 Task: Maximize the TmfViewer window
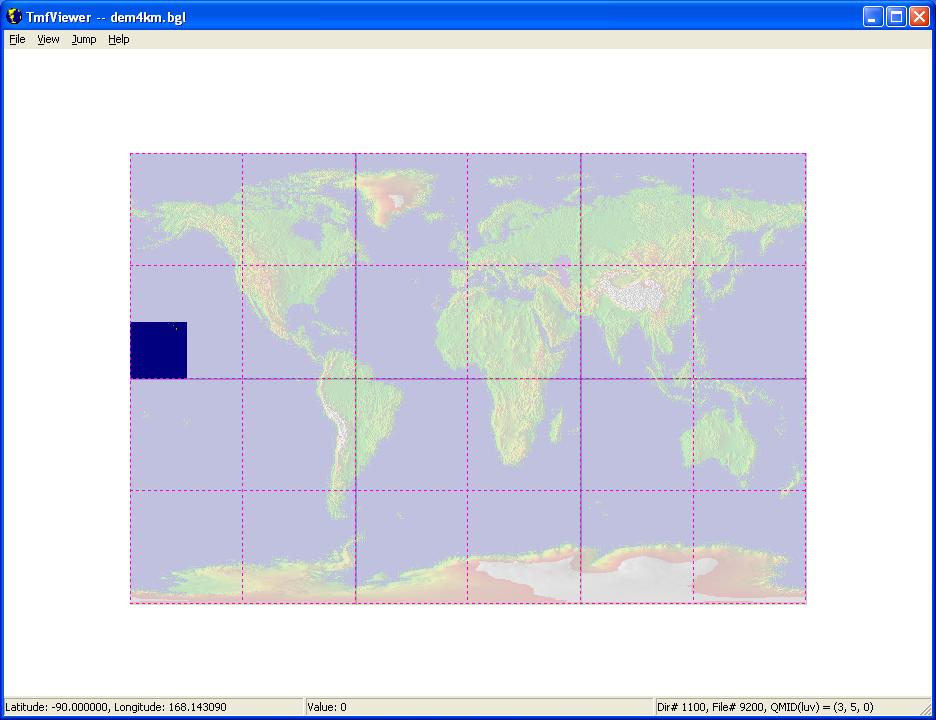click(x=897, y=17)
